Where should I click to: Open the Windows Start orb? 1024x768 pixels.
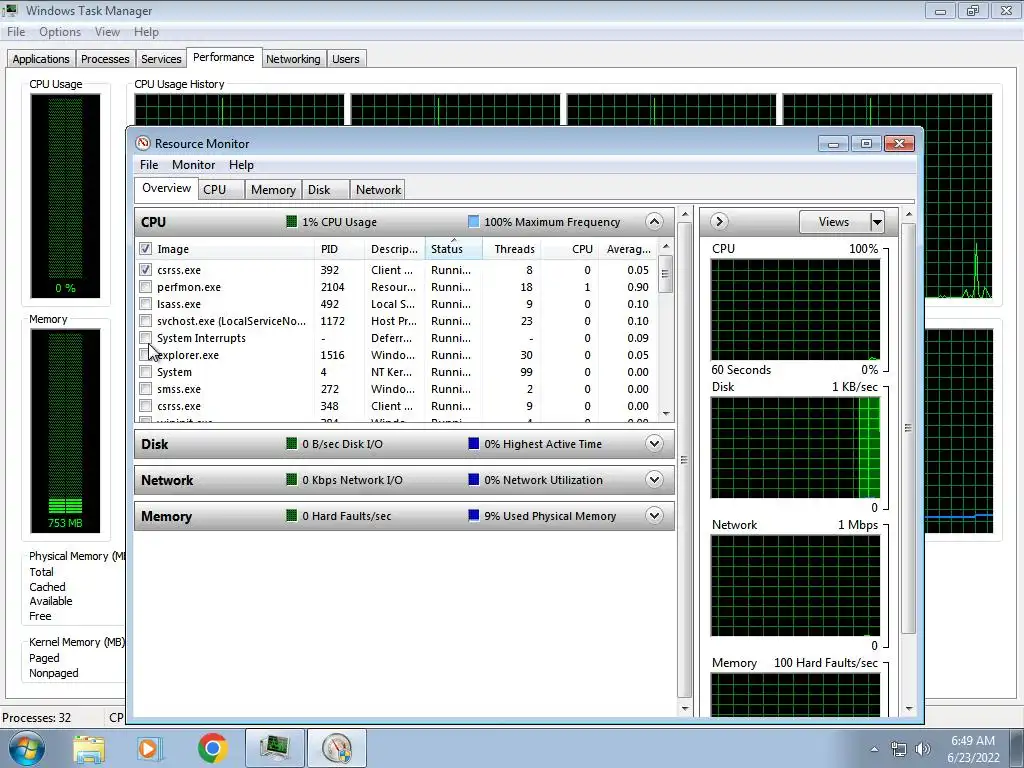(26, 748)
